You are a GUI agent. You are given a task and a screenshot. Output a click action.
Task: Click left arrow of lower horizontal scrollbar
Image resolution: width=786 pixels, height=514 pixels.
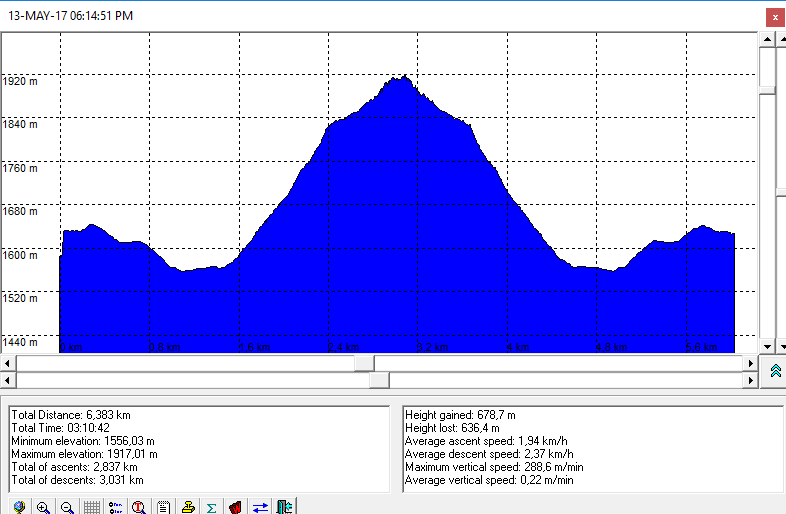click(8, 380)
